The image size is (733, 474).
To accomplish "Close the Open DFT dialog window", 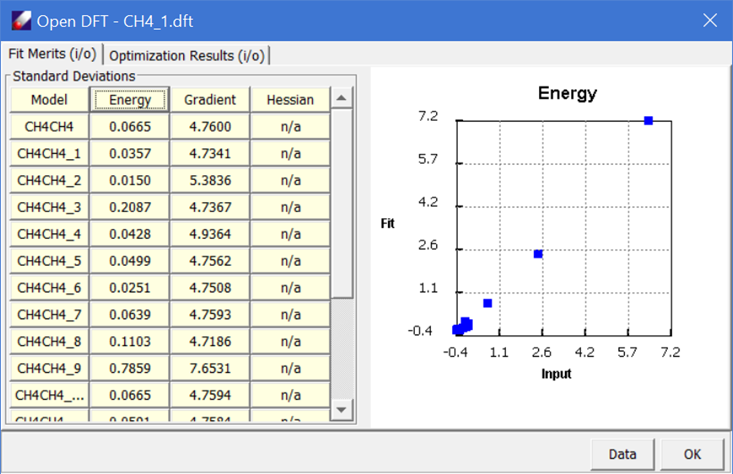I will pyautogui.click(x=710, y=21).
